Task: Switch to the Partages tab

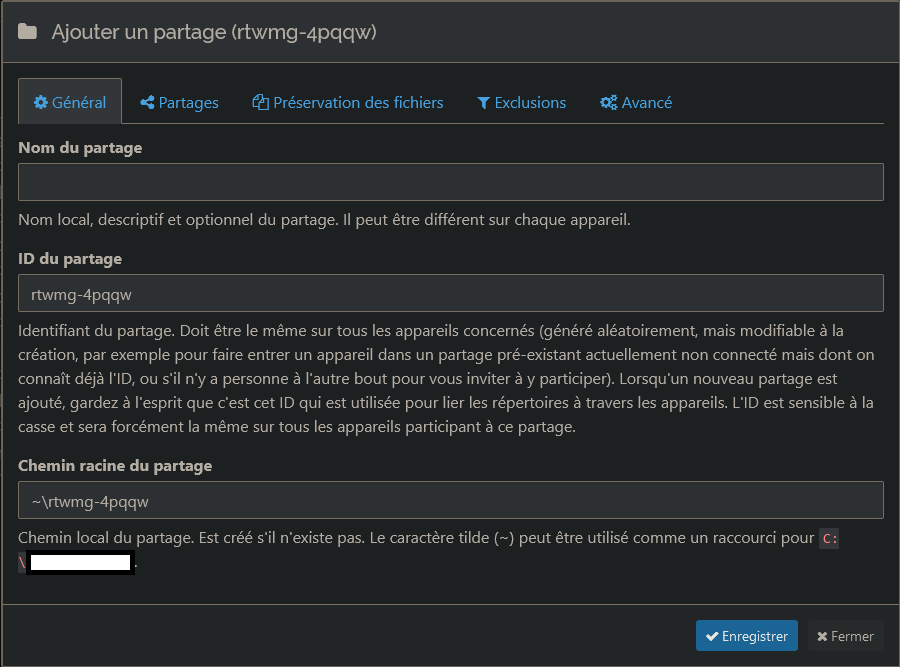Action: pos(188,102)
